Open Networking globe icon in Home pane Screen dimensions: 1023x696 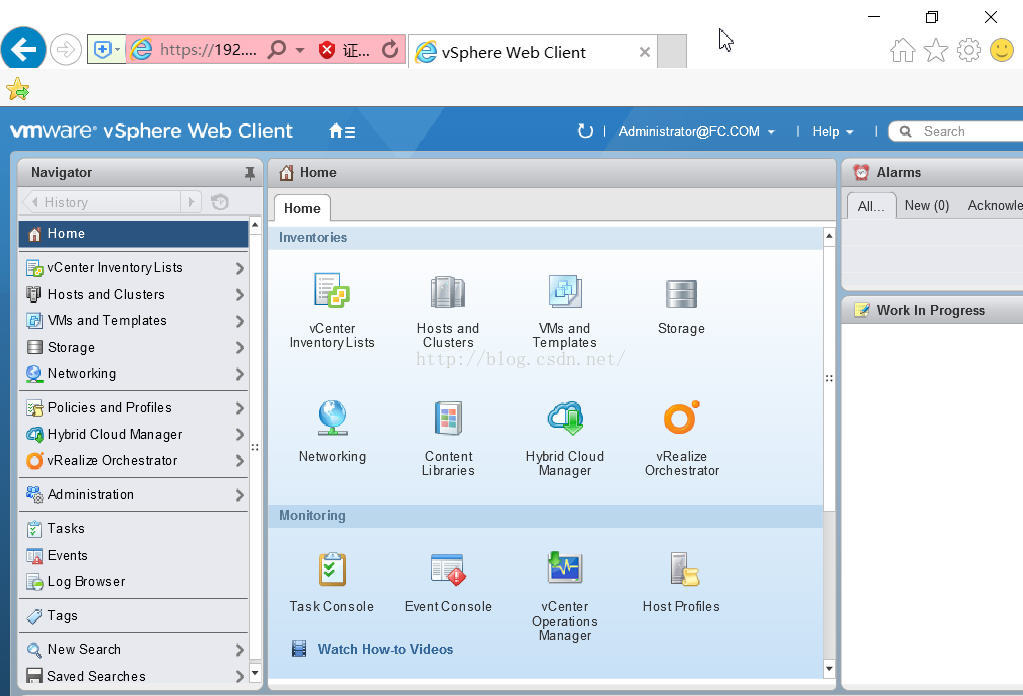coord(332,417)
